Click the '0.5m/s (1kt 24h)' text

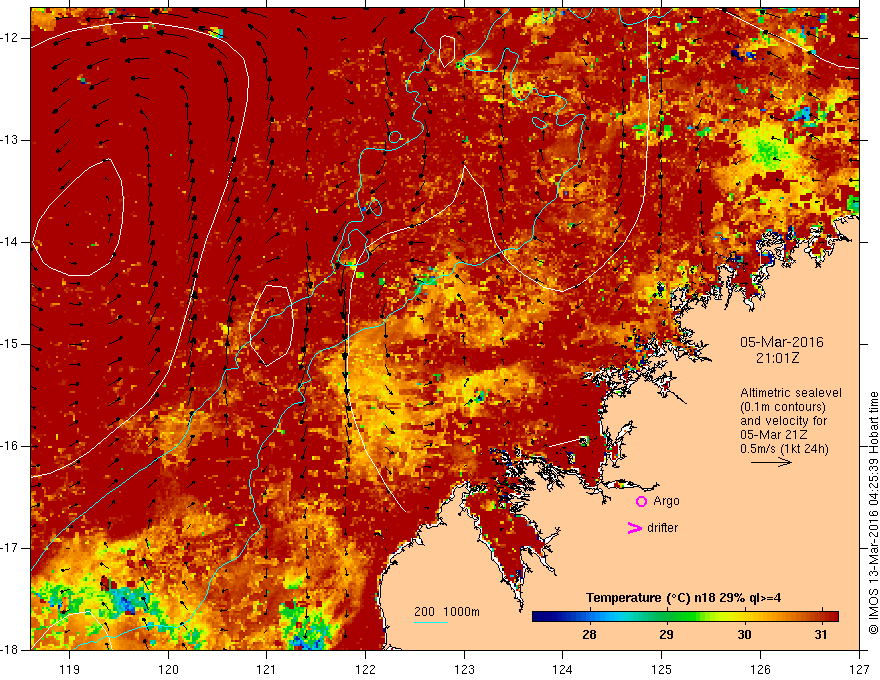(784, 449)
